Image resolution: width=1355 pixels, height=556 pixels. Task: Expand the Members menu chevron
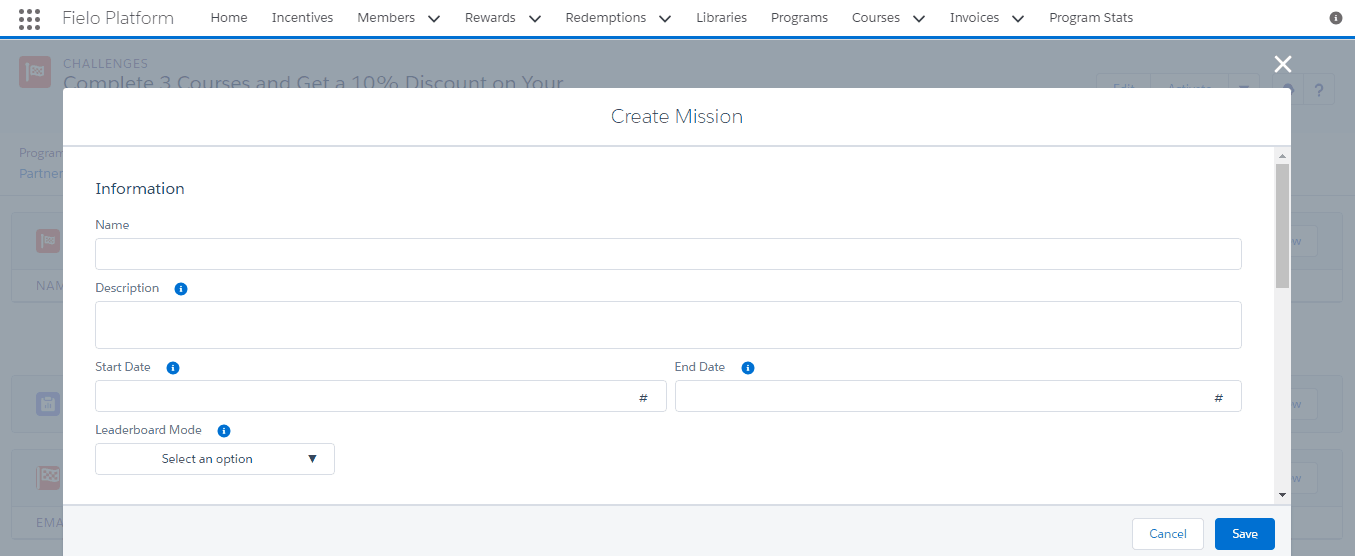point(433,18)
